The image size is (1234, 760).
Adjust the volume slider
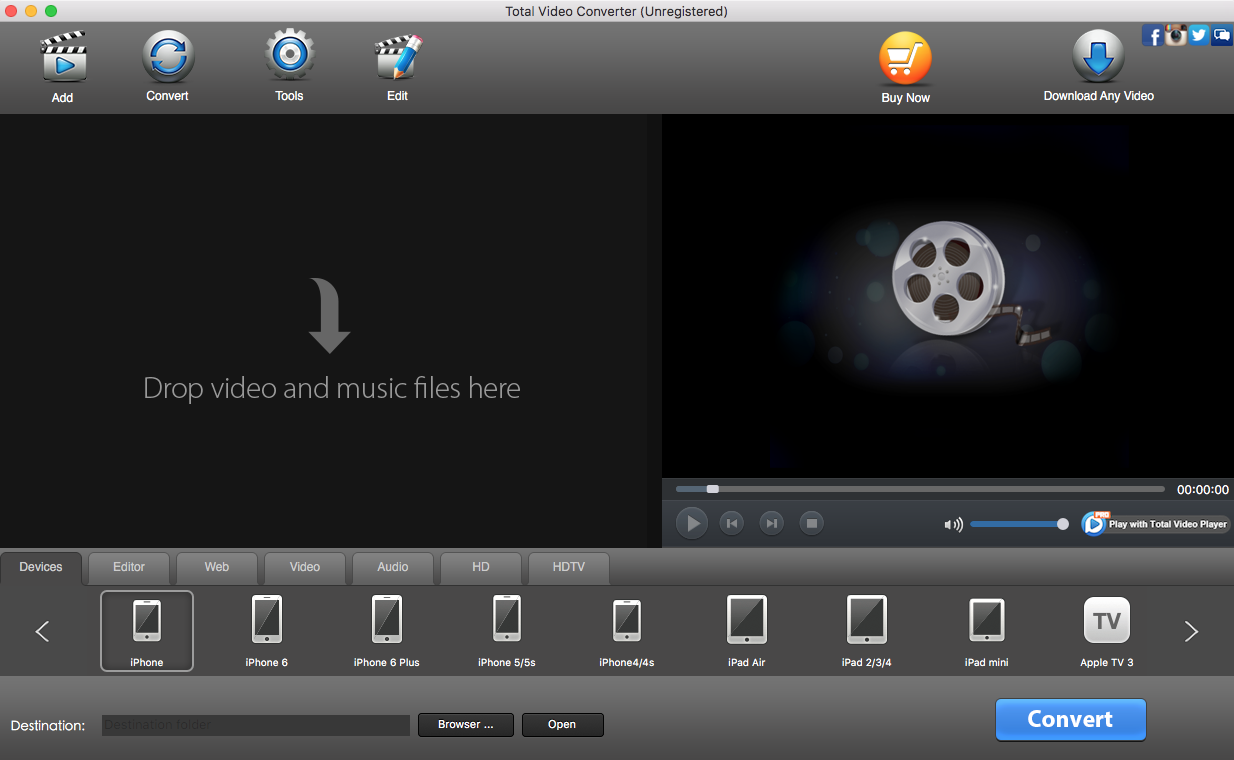(x=1018, y=523)
